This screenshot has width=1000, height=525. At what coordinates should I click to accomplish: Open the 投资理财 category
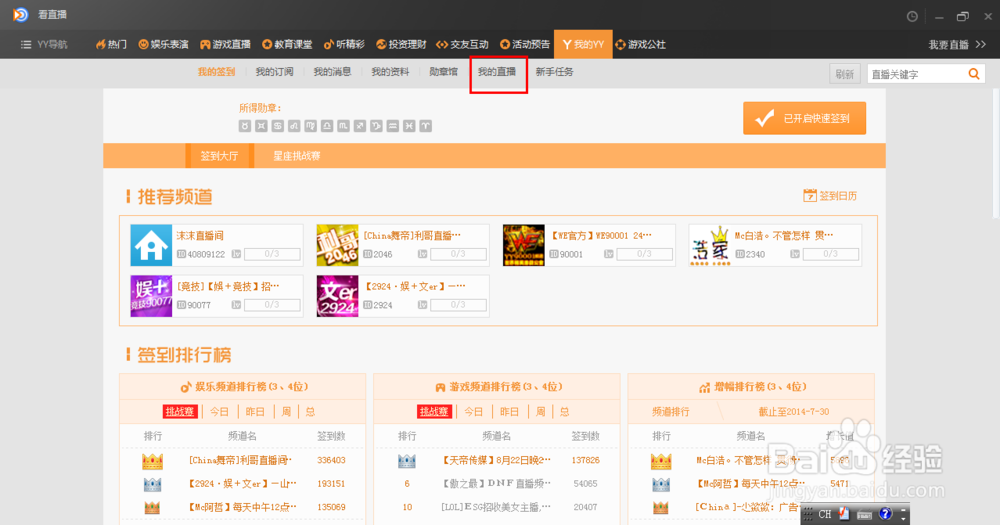point(401,45)
